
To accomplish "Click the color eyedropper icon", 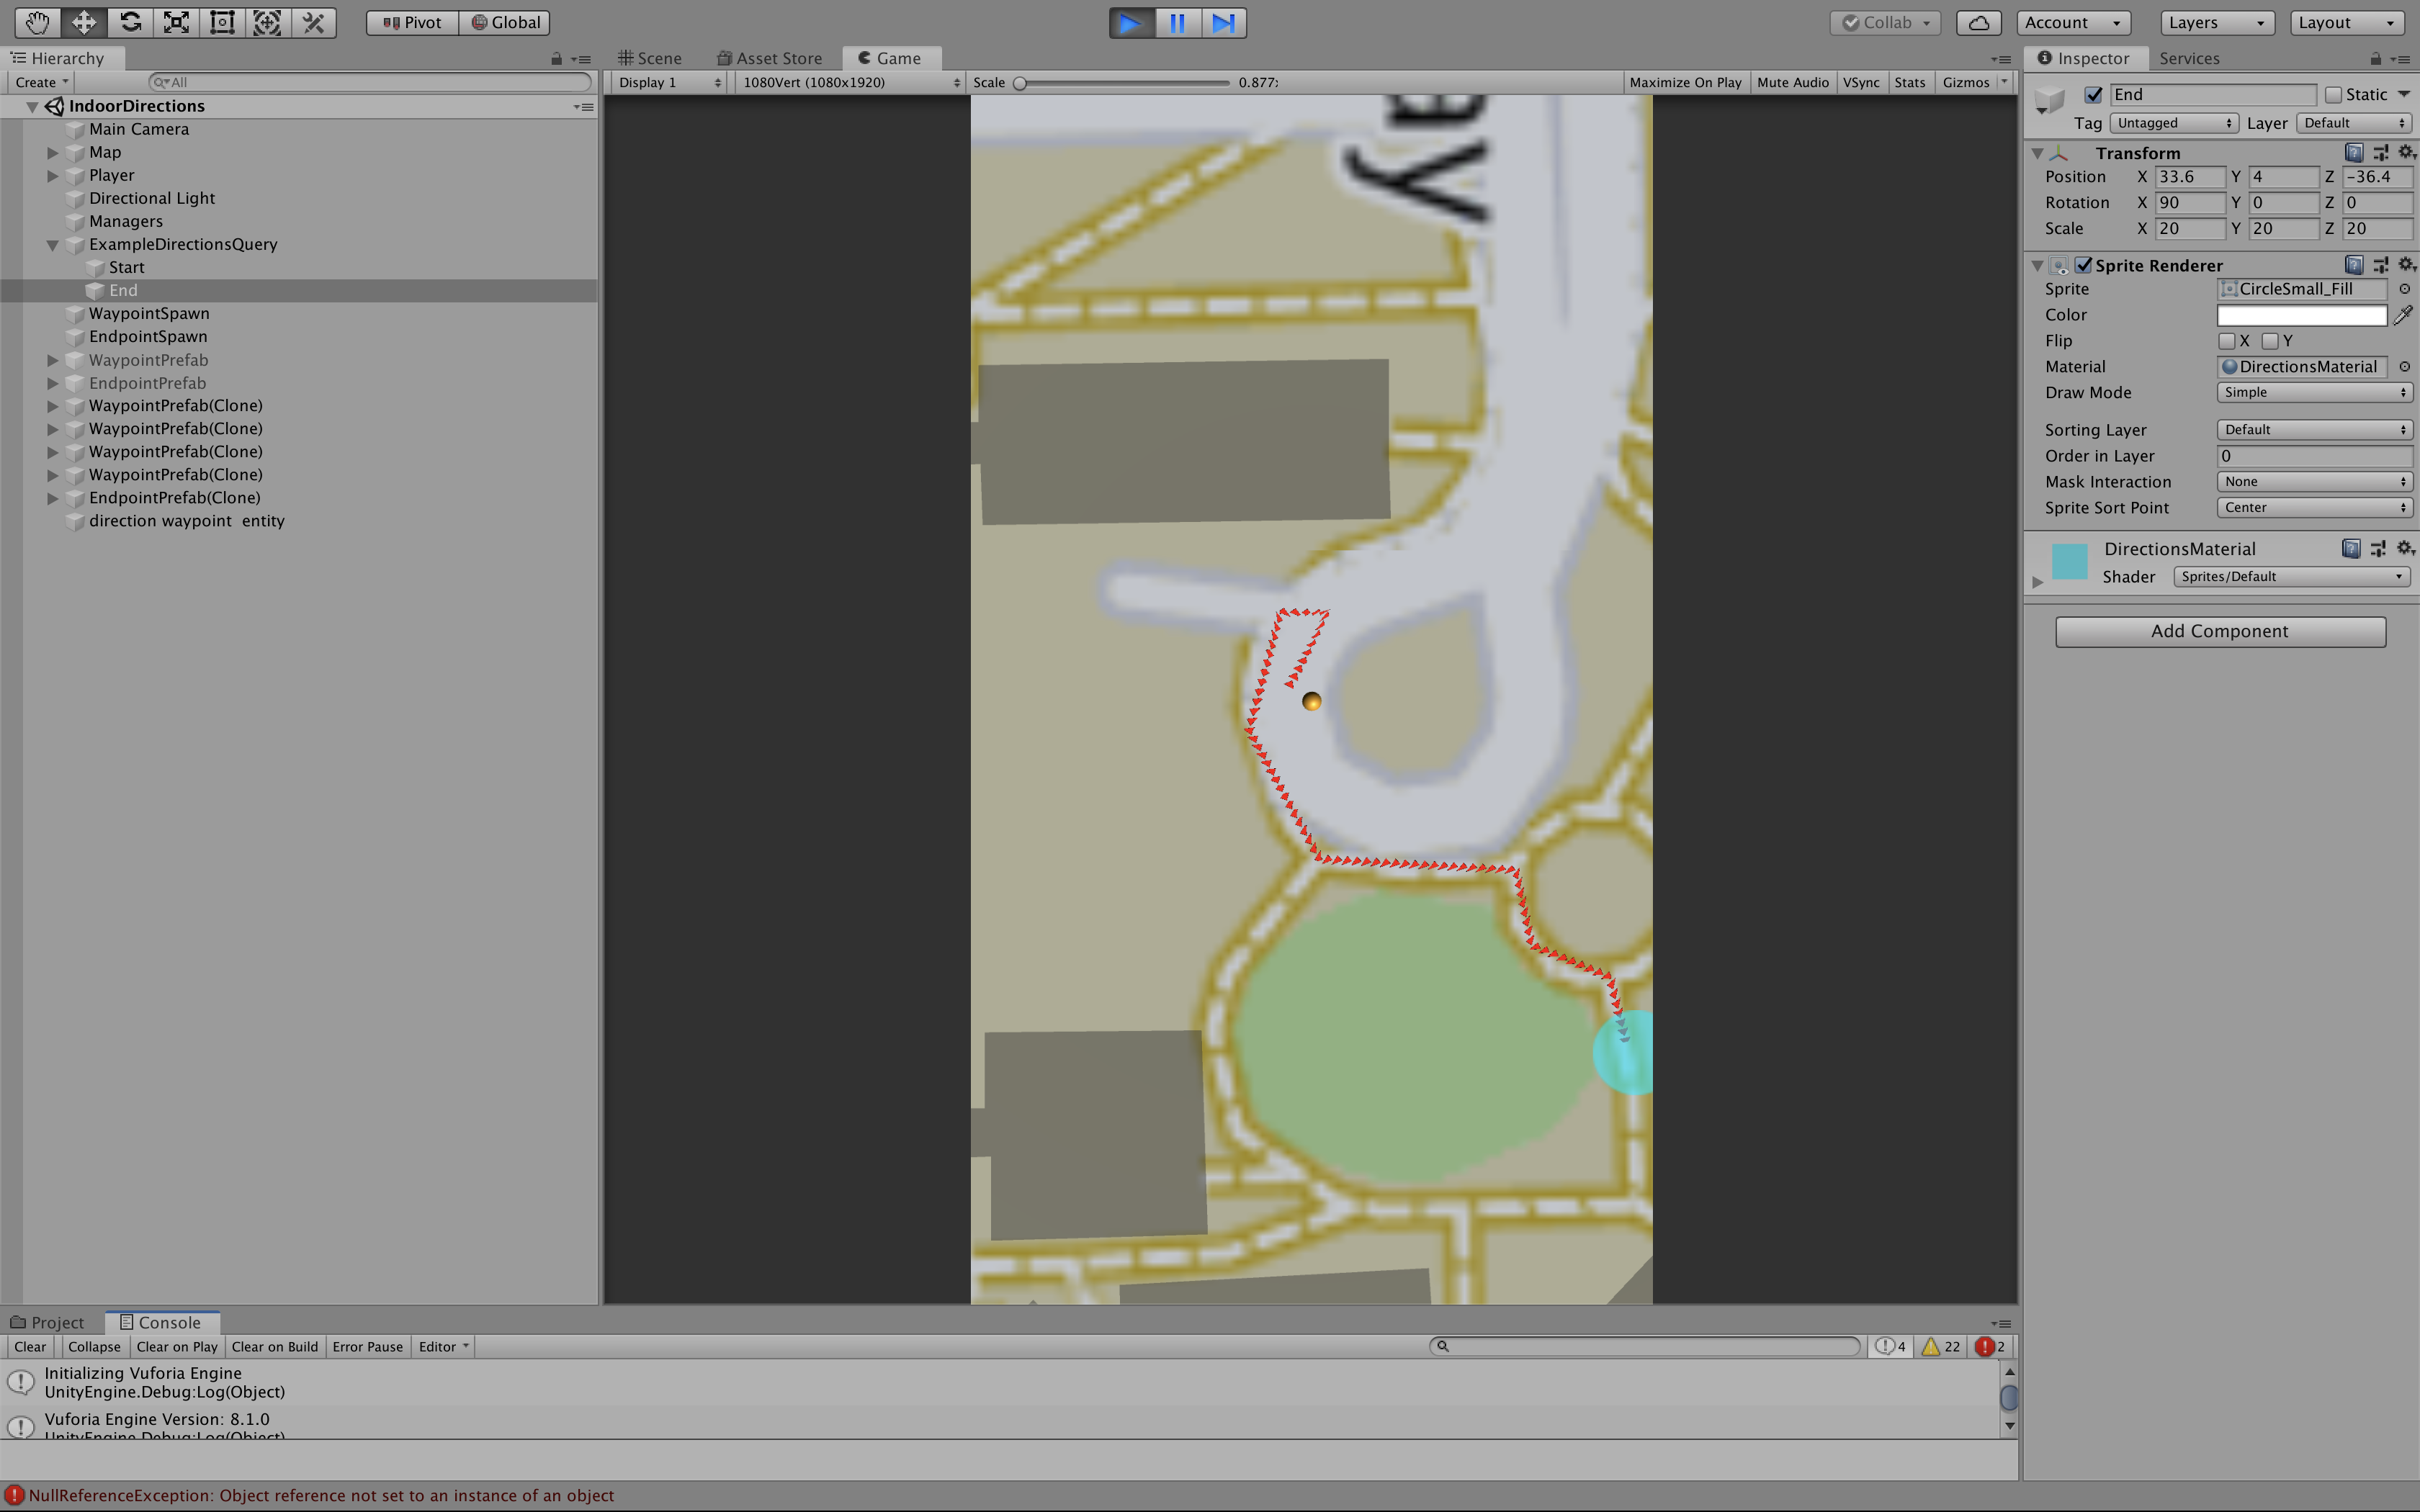I will coord(2403,315).
